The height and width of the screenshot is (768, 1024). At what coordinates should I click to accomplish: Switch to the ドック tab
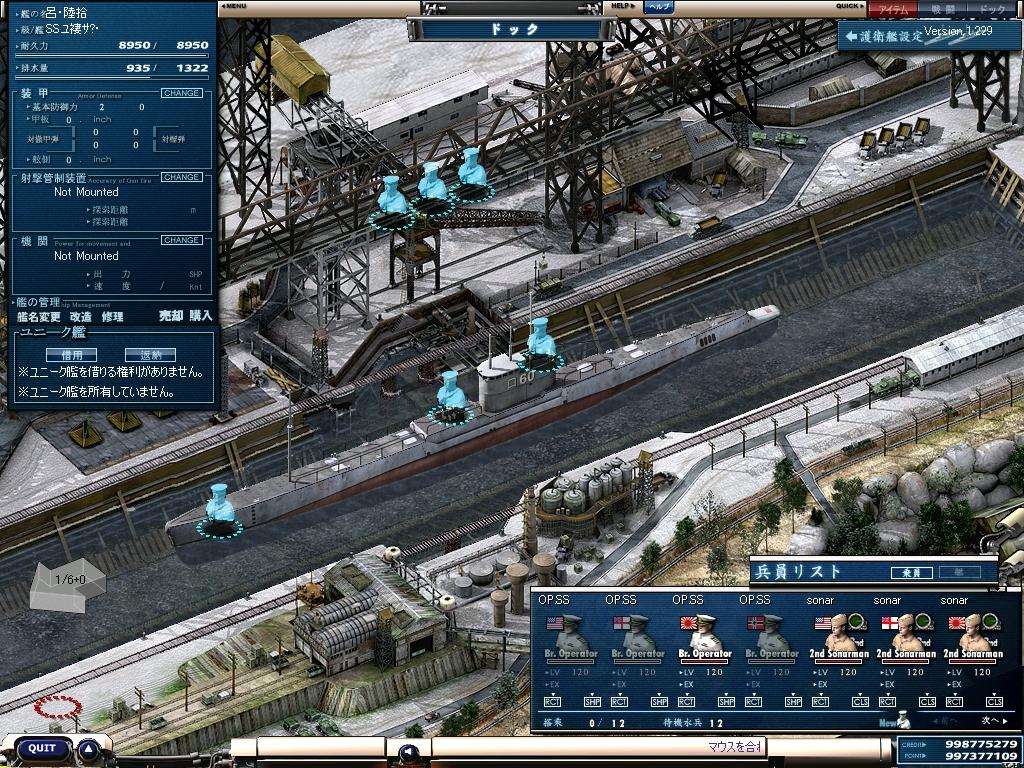pos(990,9)
